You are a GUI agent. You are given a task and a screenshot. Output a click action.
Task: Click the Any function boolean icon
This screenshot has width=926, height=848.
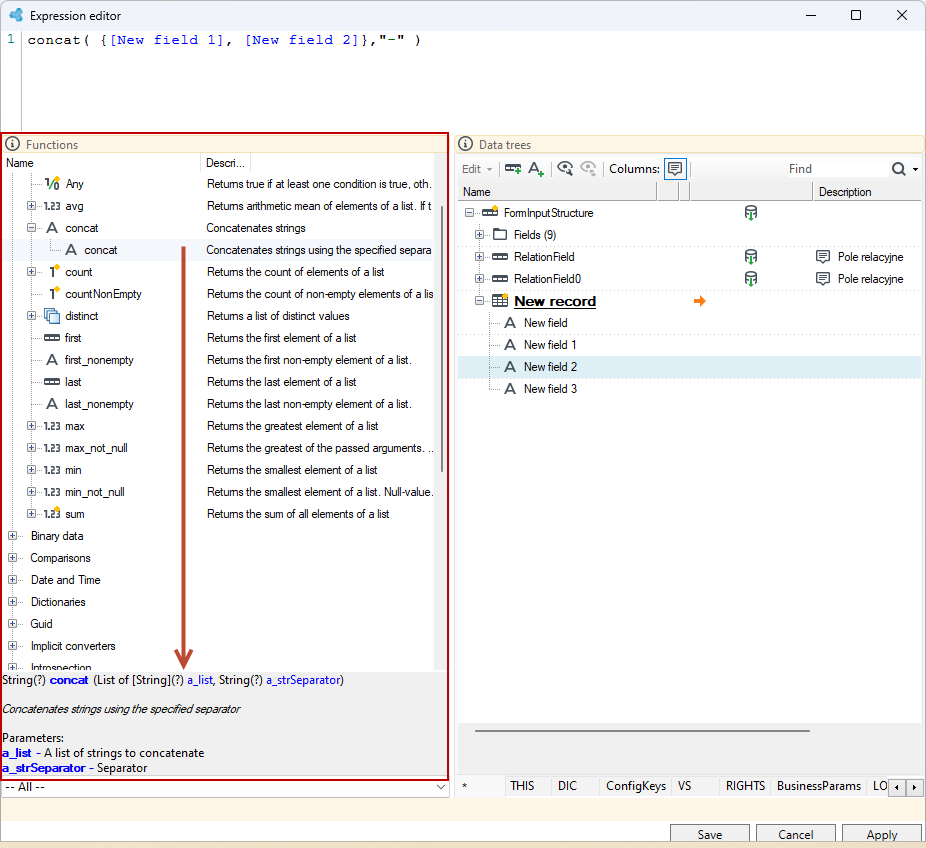52,184
